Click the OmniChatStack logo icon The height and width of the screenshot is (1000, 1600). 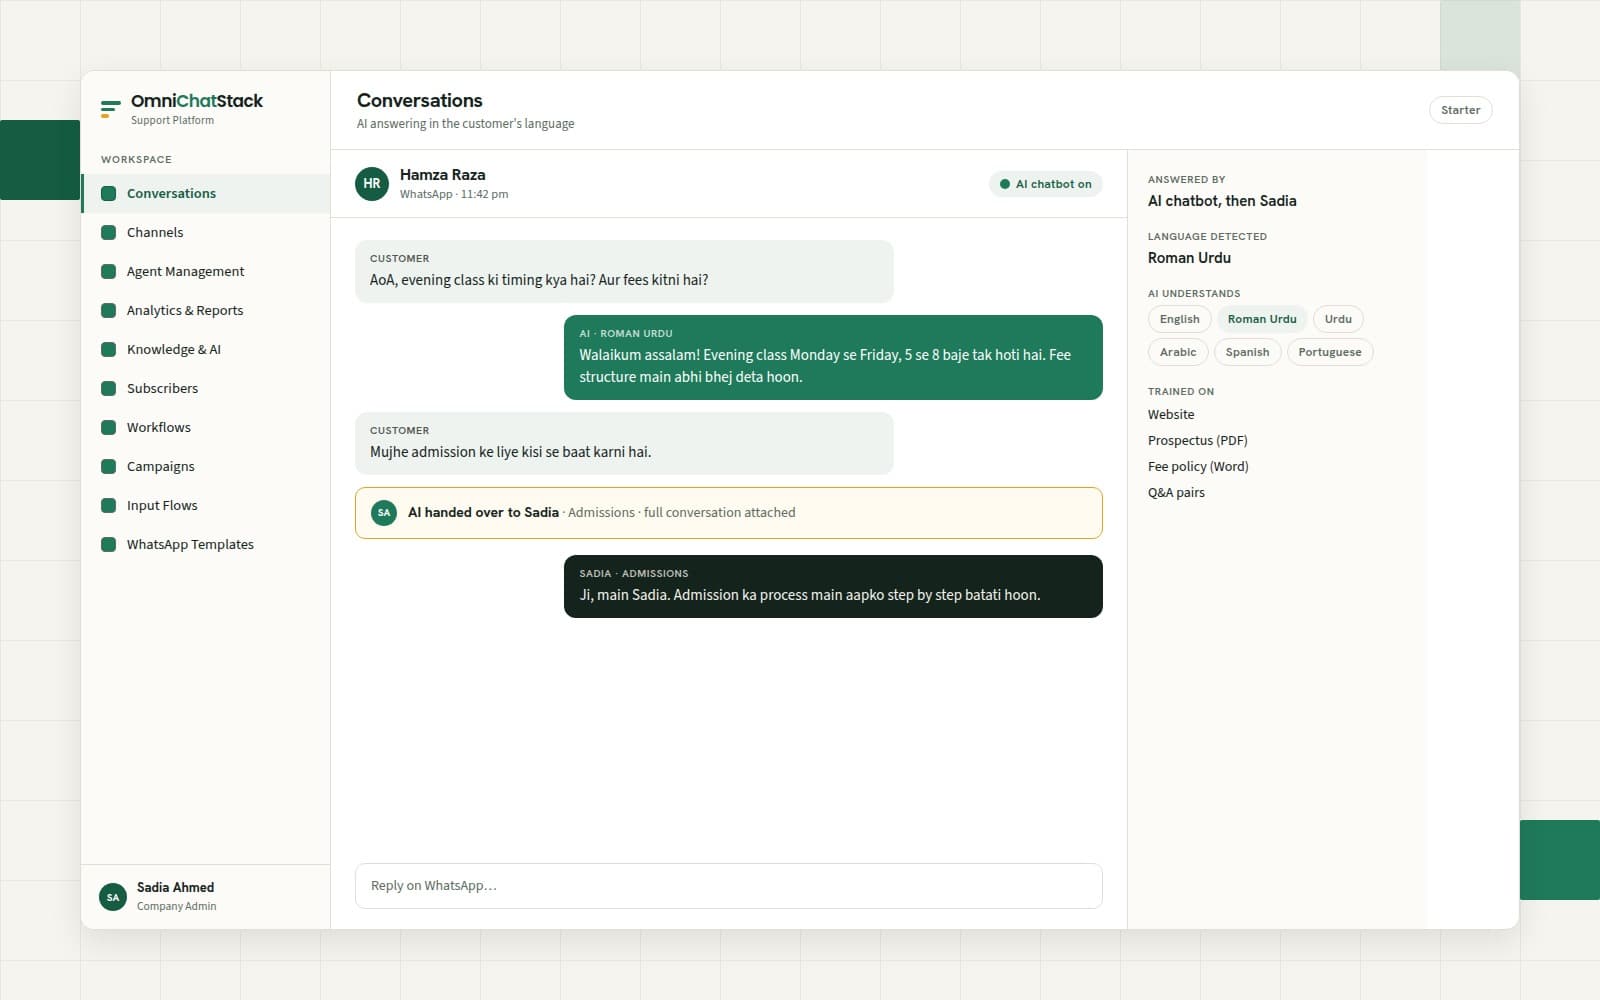(110, 109)
